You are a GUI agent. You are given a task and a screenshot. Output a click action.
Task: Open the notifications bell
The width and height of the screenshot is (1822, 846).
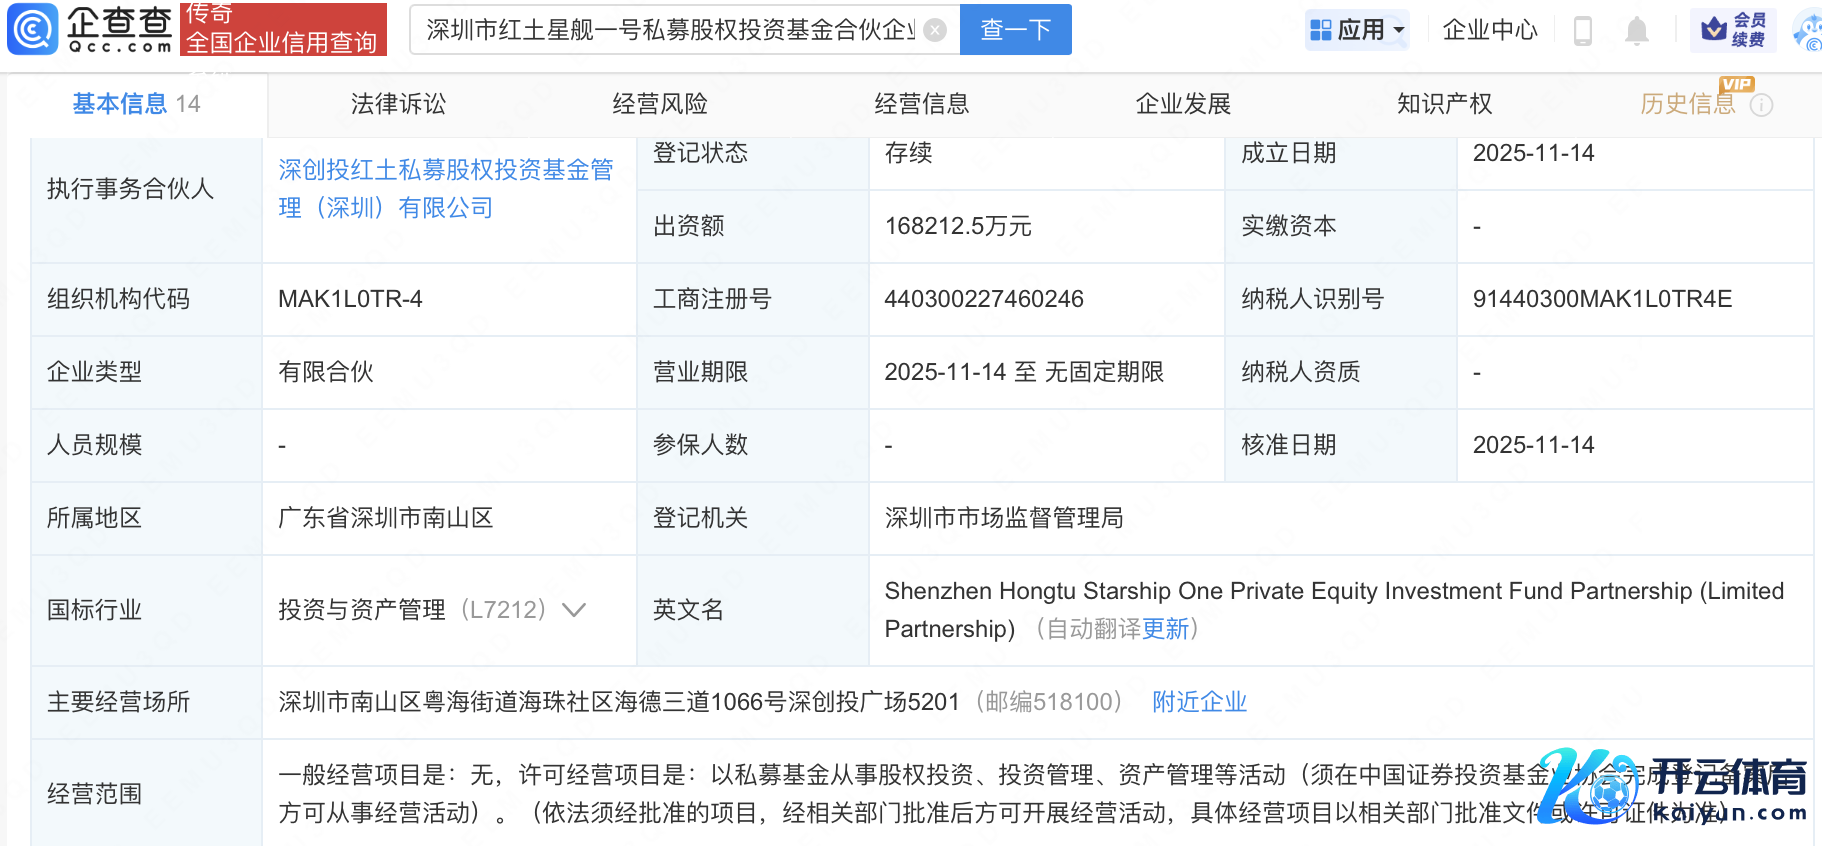click(x=1637, y=31)
